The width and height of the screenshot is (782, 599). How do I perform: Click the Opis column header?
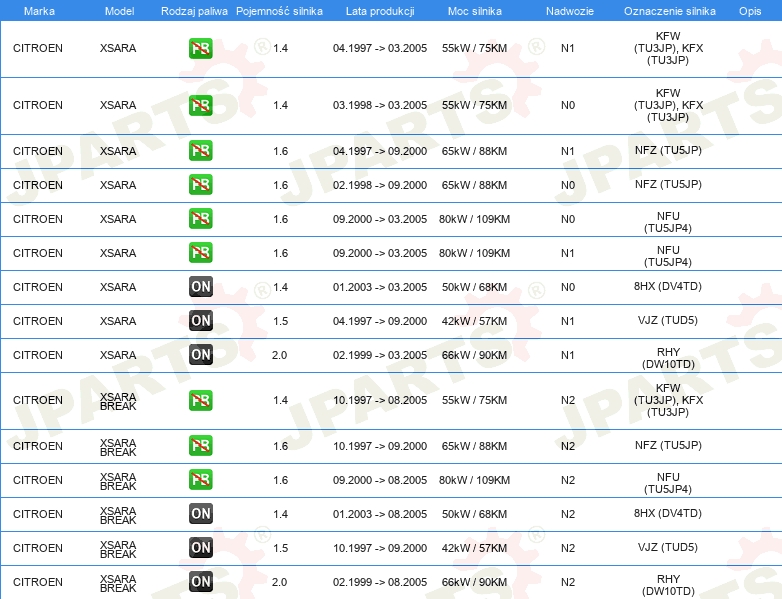point(750,11)
